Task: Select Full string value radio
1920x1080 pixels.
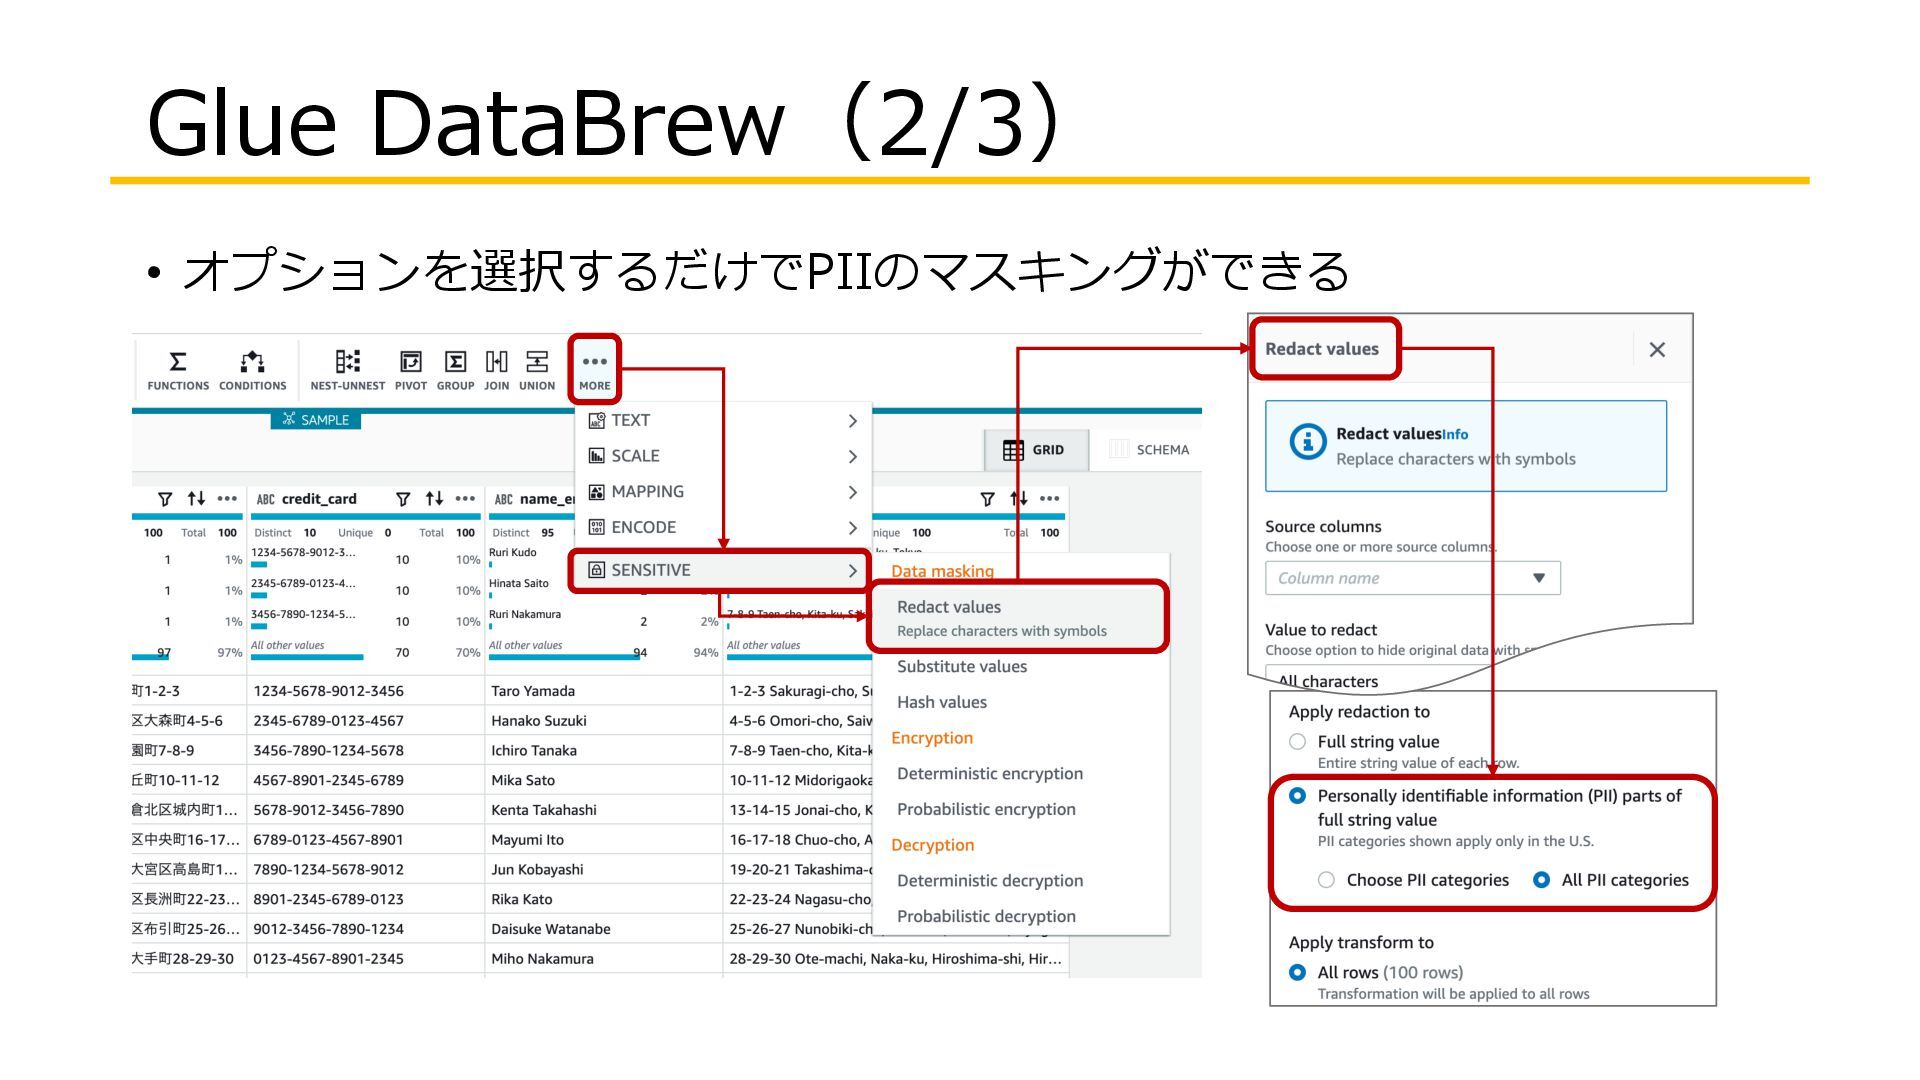Action: click(x=1297, y=742)
